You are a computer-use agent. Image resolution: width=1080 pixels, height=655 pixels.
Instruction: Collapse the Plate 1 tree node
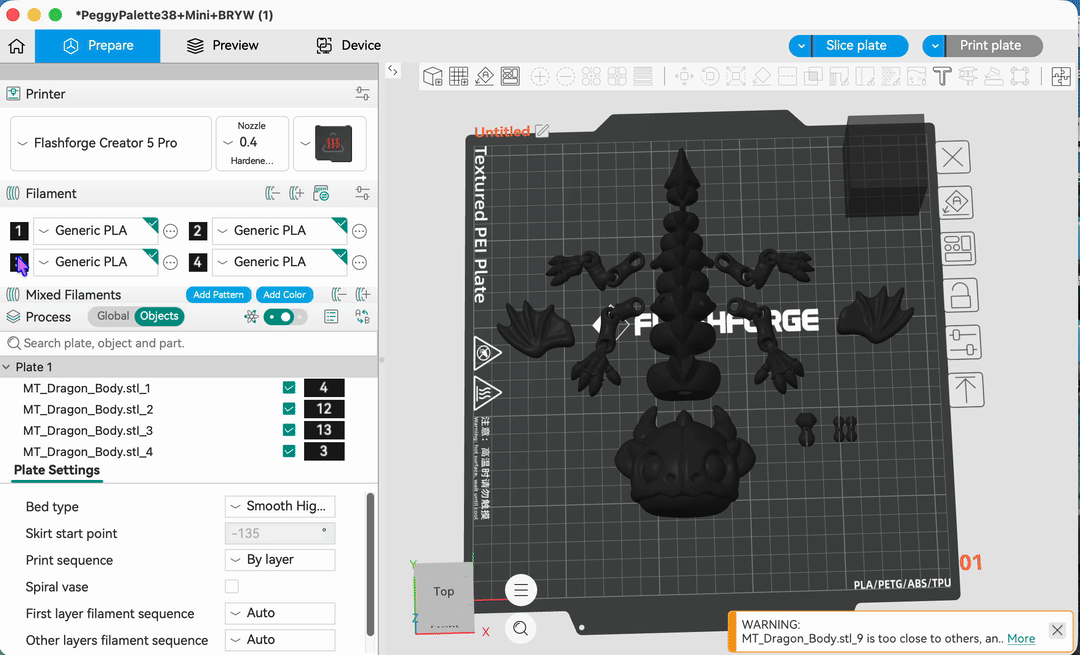tap(6, 367)
